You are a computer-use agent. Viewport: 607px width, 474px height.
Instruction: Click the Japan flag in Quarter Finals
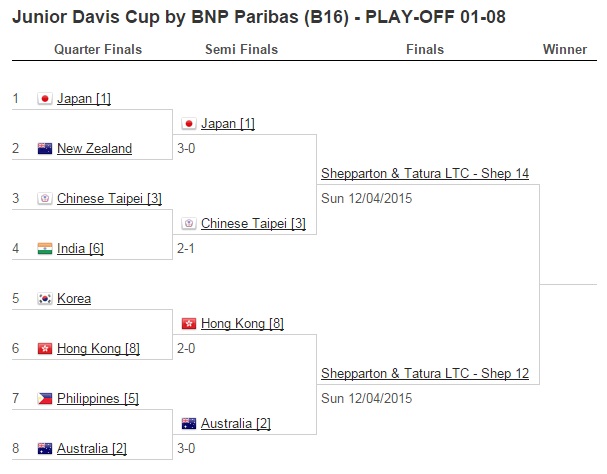click(x=45, y=99)
